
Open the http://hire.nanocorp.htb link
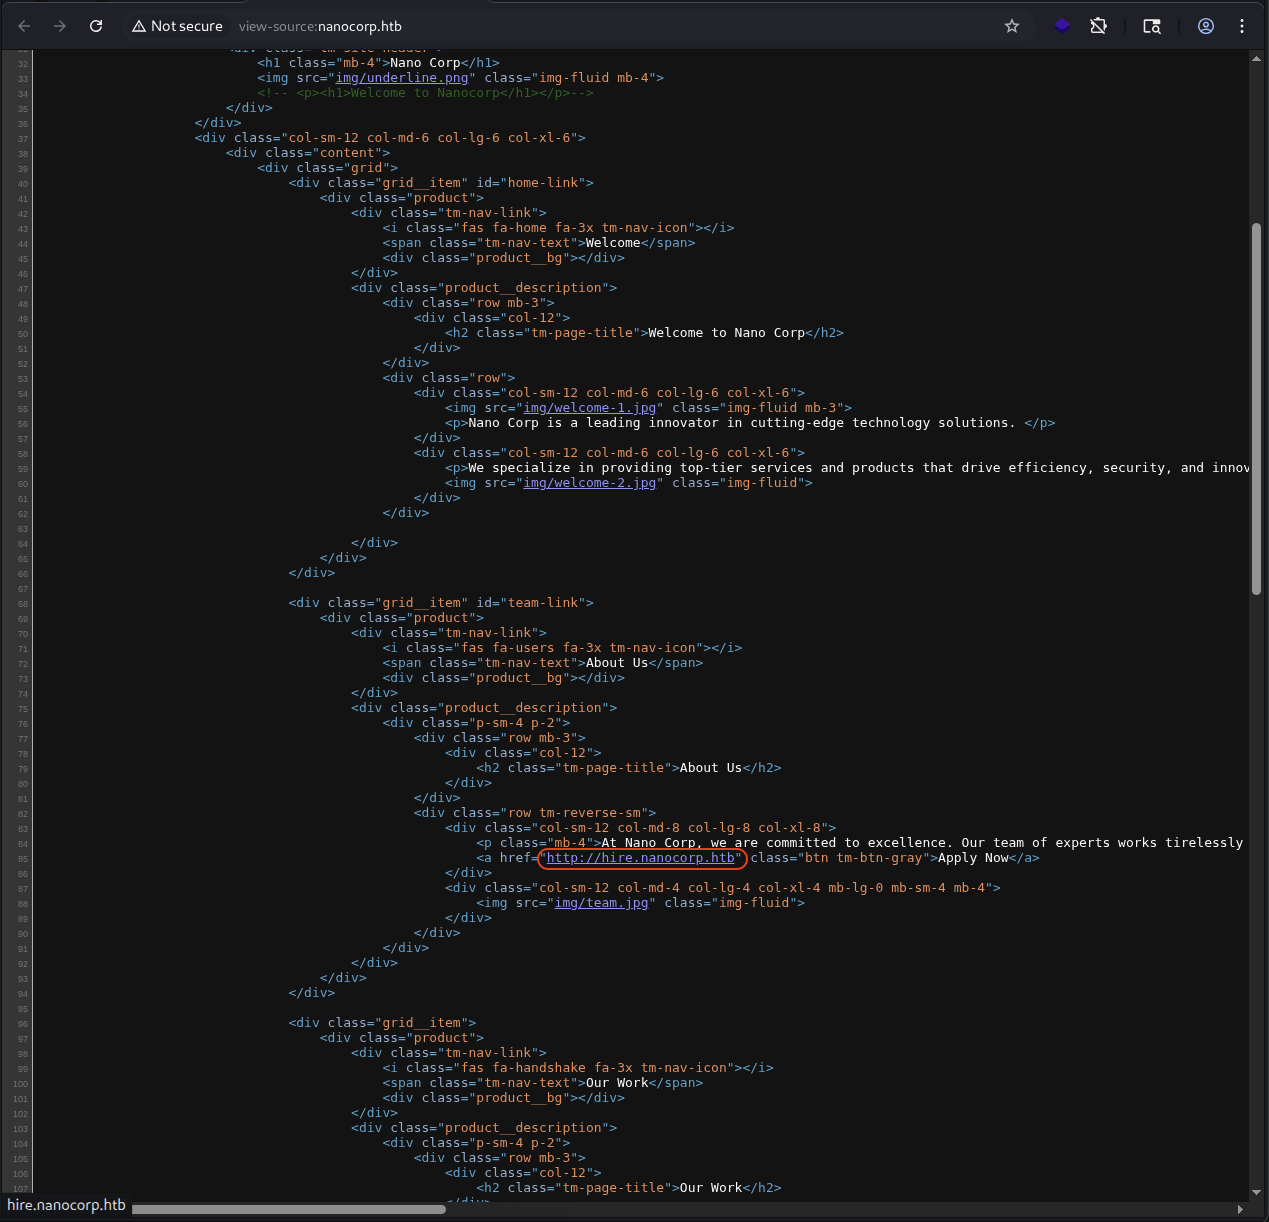[x=640, y=858]
